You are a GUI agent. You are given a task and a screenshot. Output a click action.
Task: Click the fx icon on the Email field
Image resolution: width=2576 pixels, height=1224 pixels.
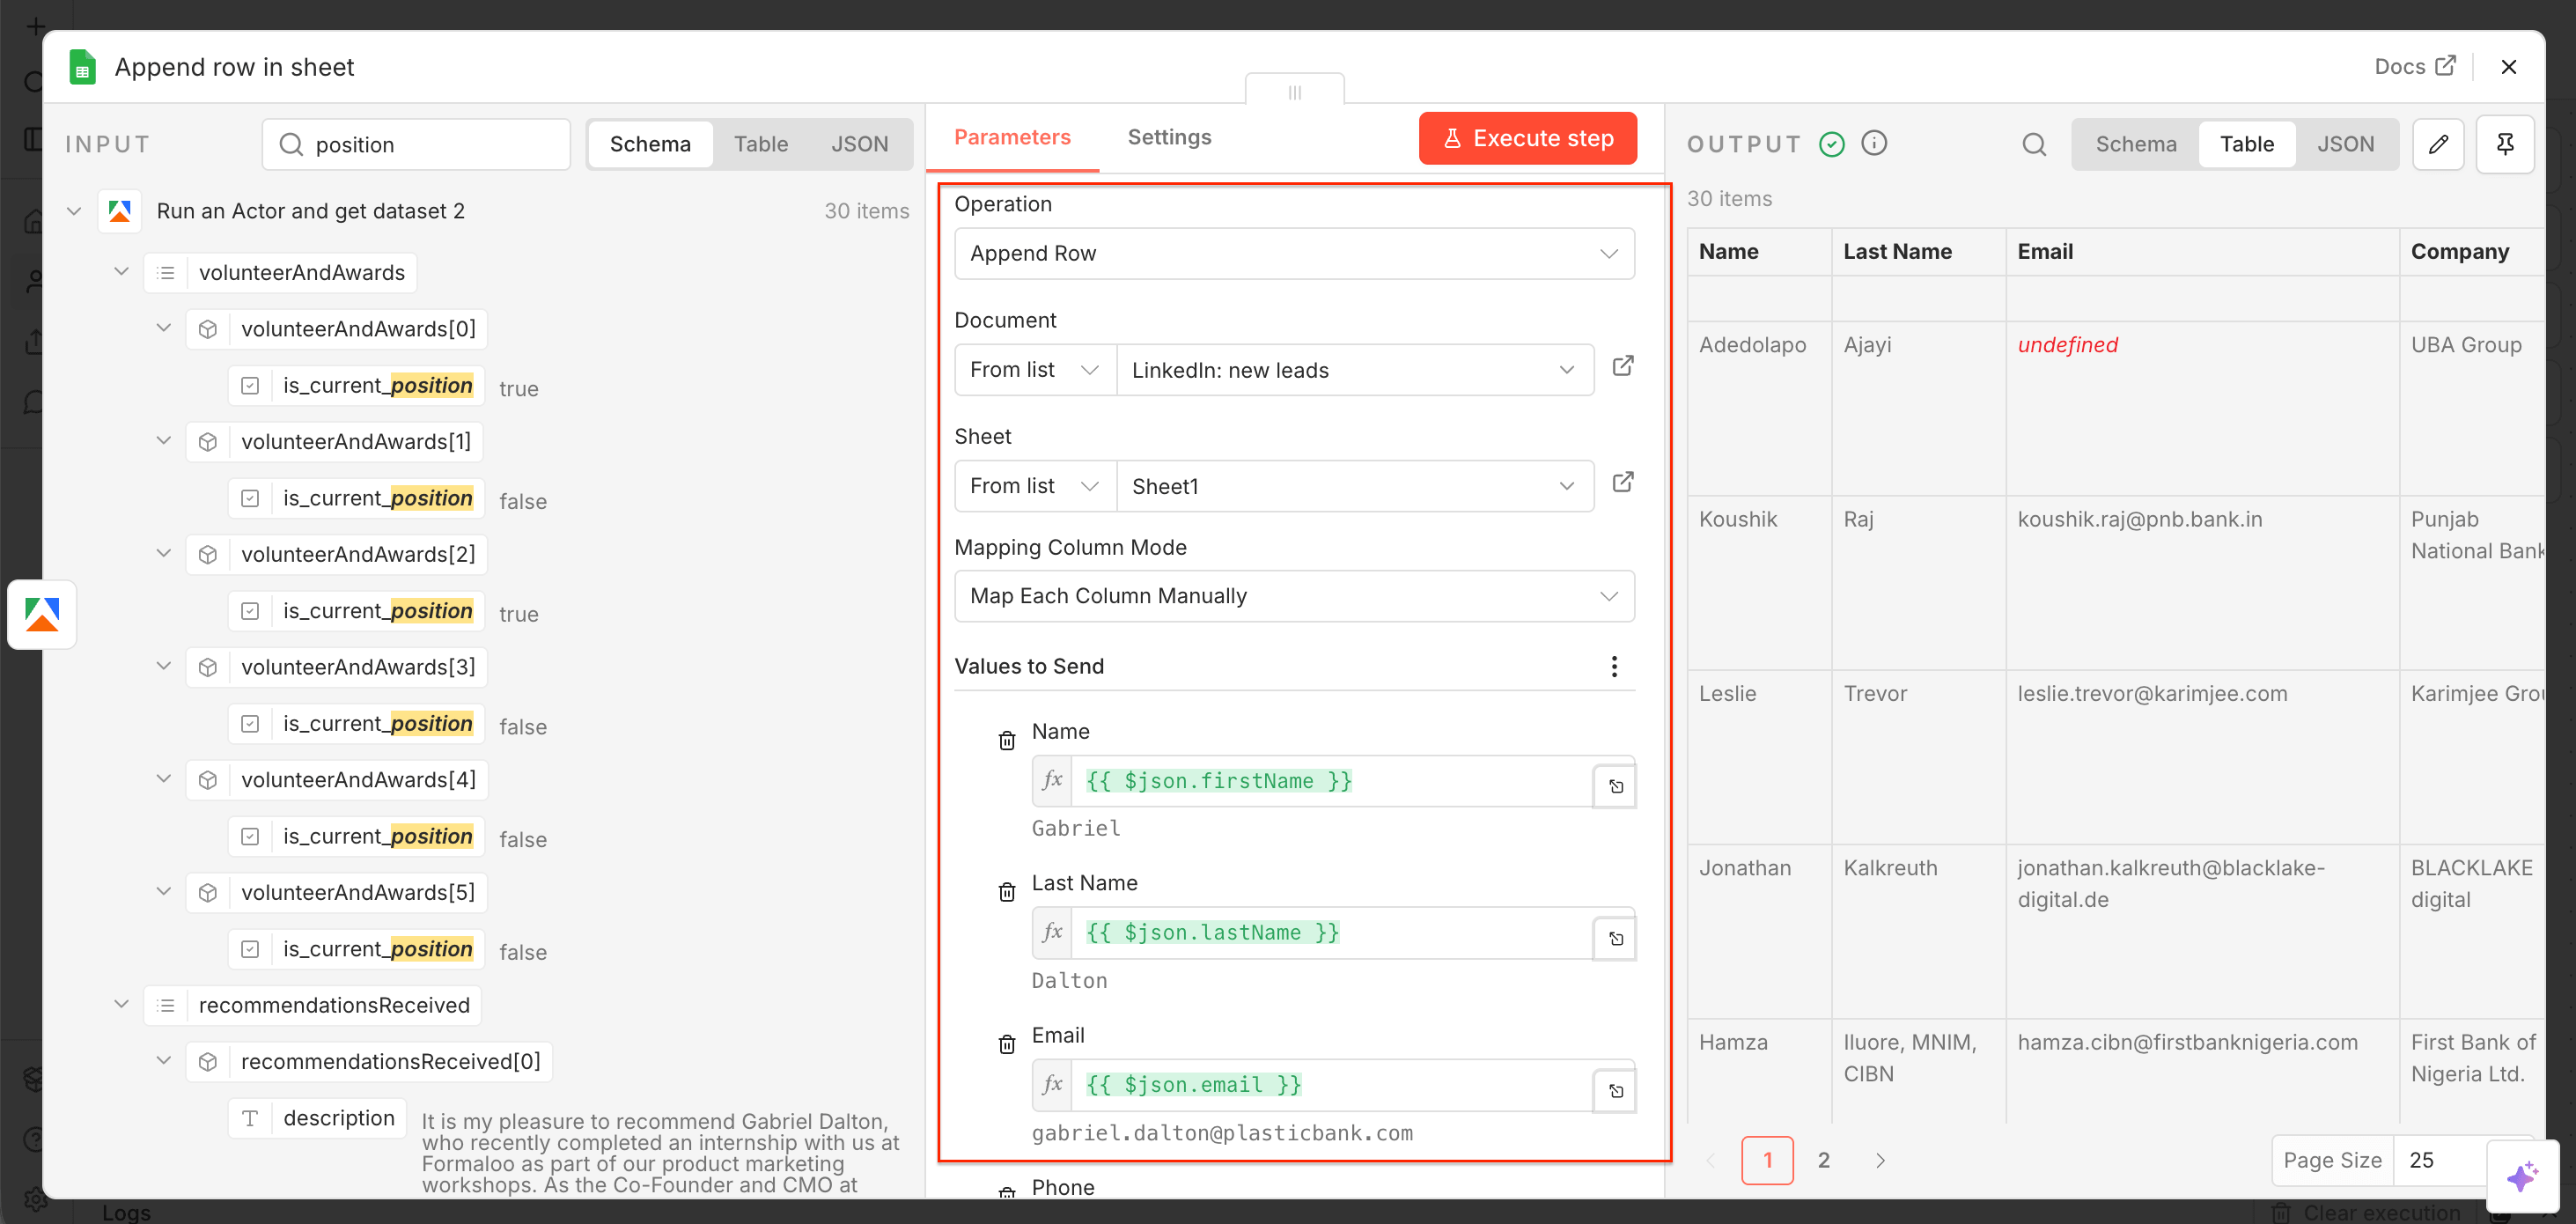click(1051, 1084)
